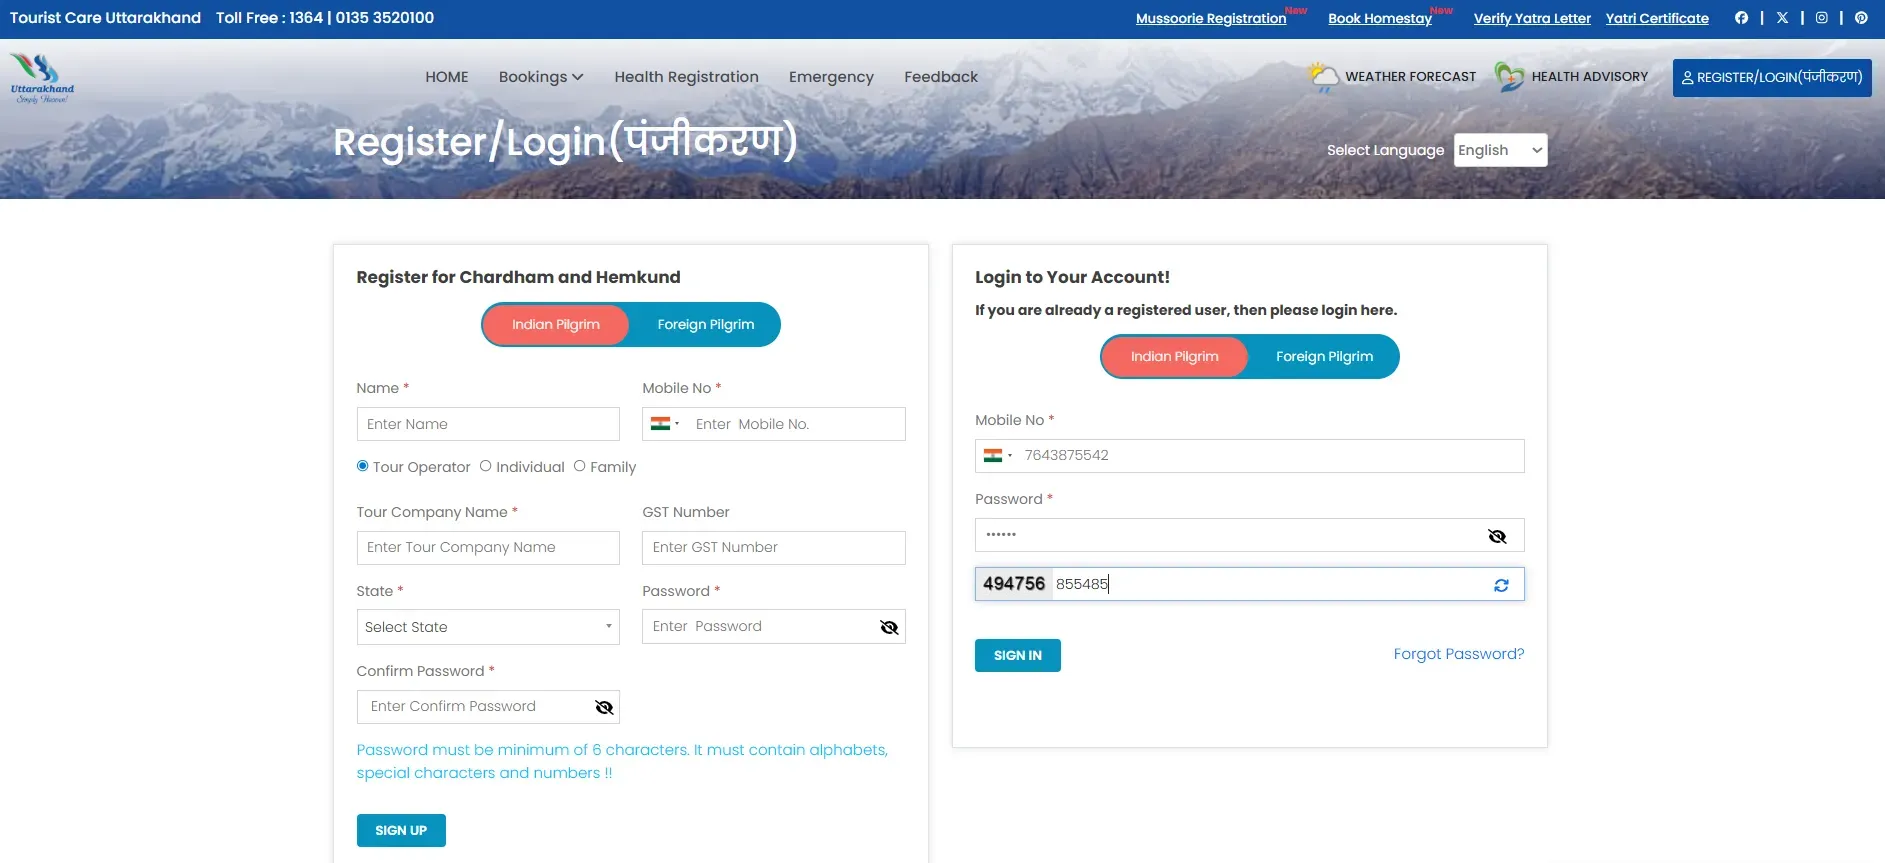This screenshot has height=863, width=1885.
Task: Click the captcha code 494756
Action: (1014, 584)
